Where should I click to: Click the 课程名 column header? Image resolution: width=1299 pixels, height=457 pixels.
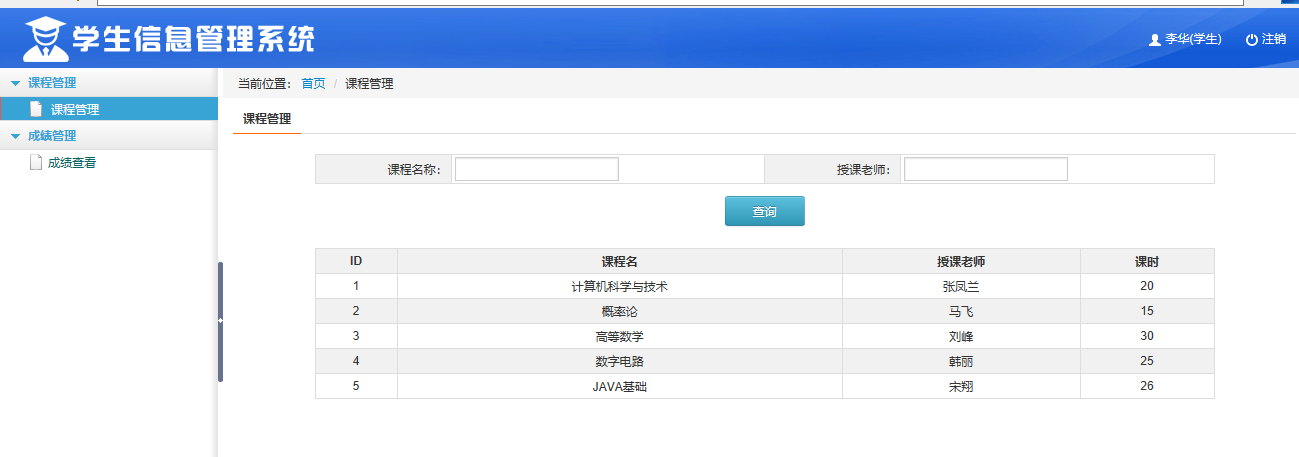(x=620, y=261)
